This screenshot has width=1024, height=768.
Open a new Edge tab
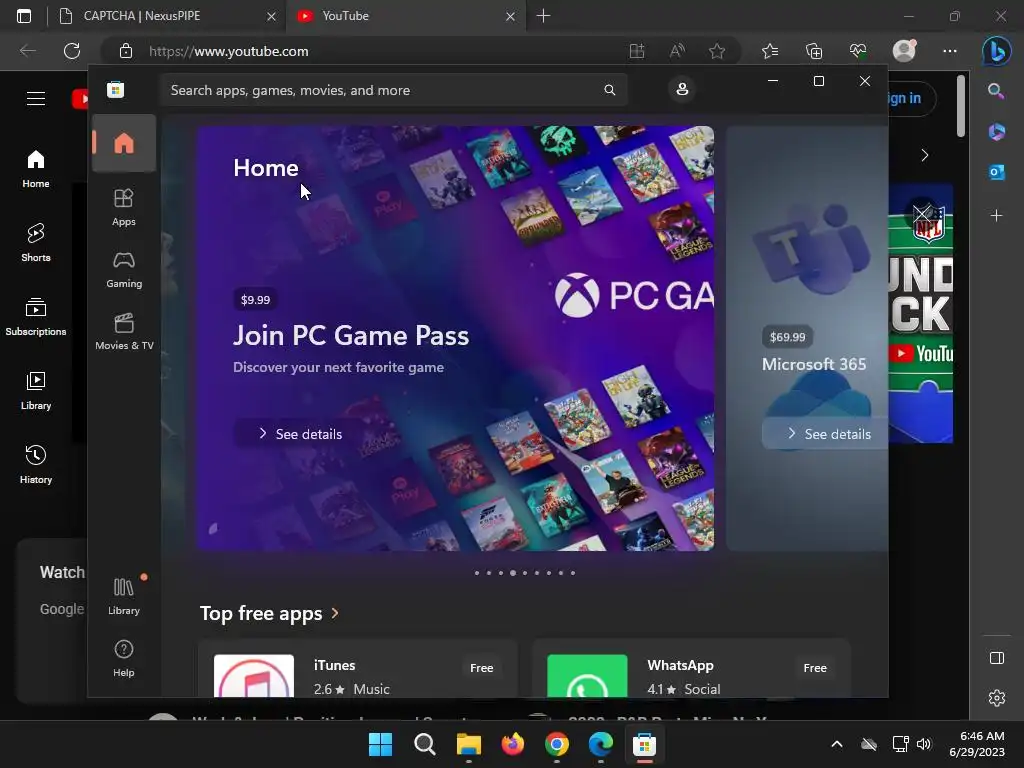coord(543,16)
